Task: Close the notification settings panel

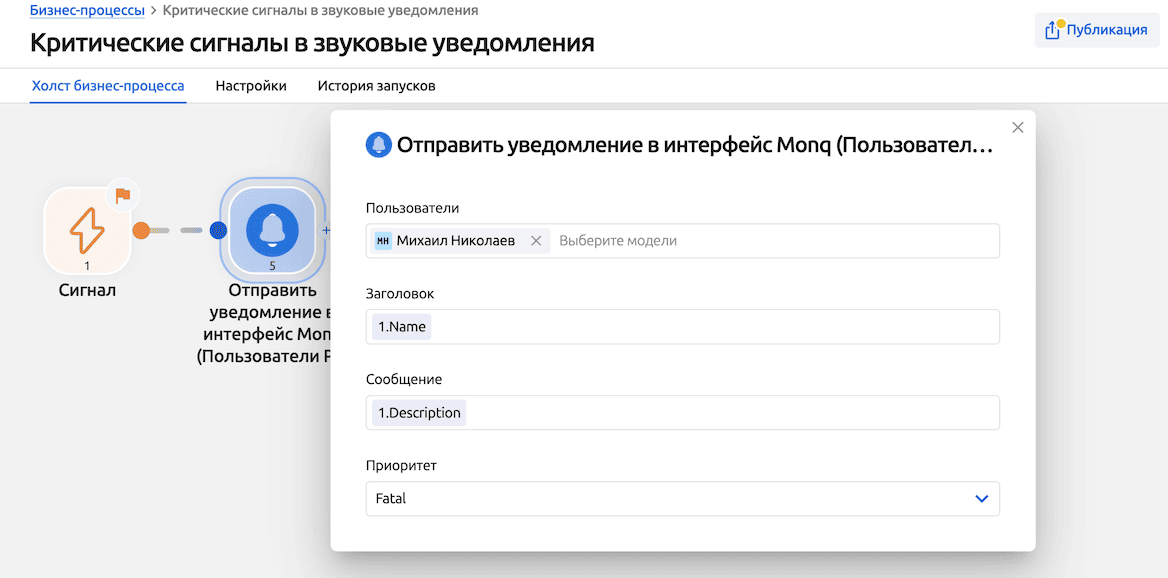Action: point(1018,127)
